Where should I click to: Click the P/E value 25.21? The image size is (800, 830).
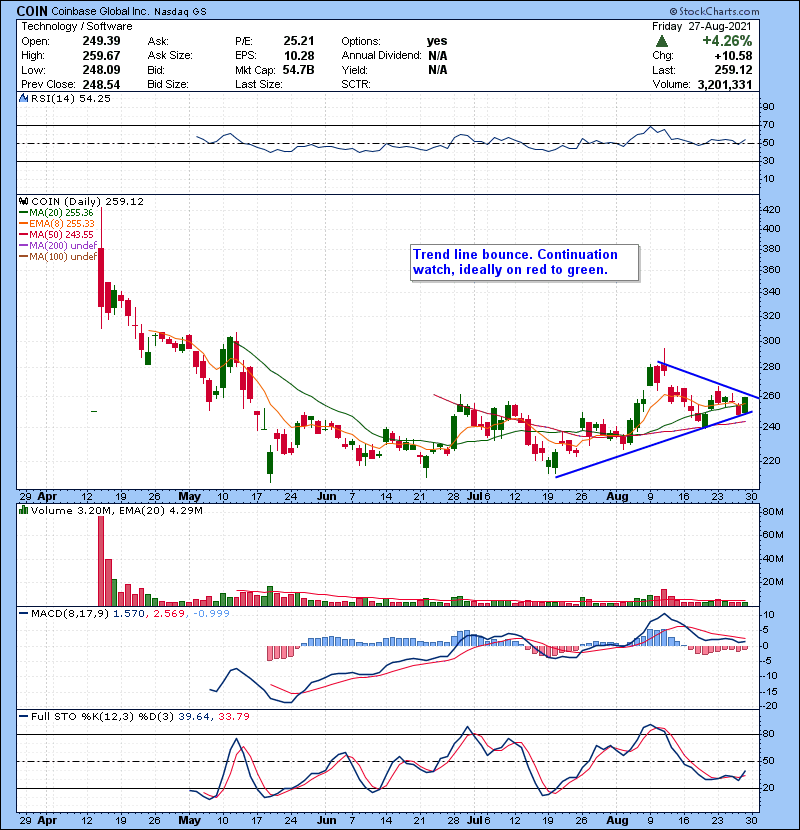[299, 41]
